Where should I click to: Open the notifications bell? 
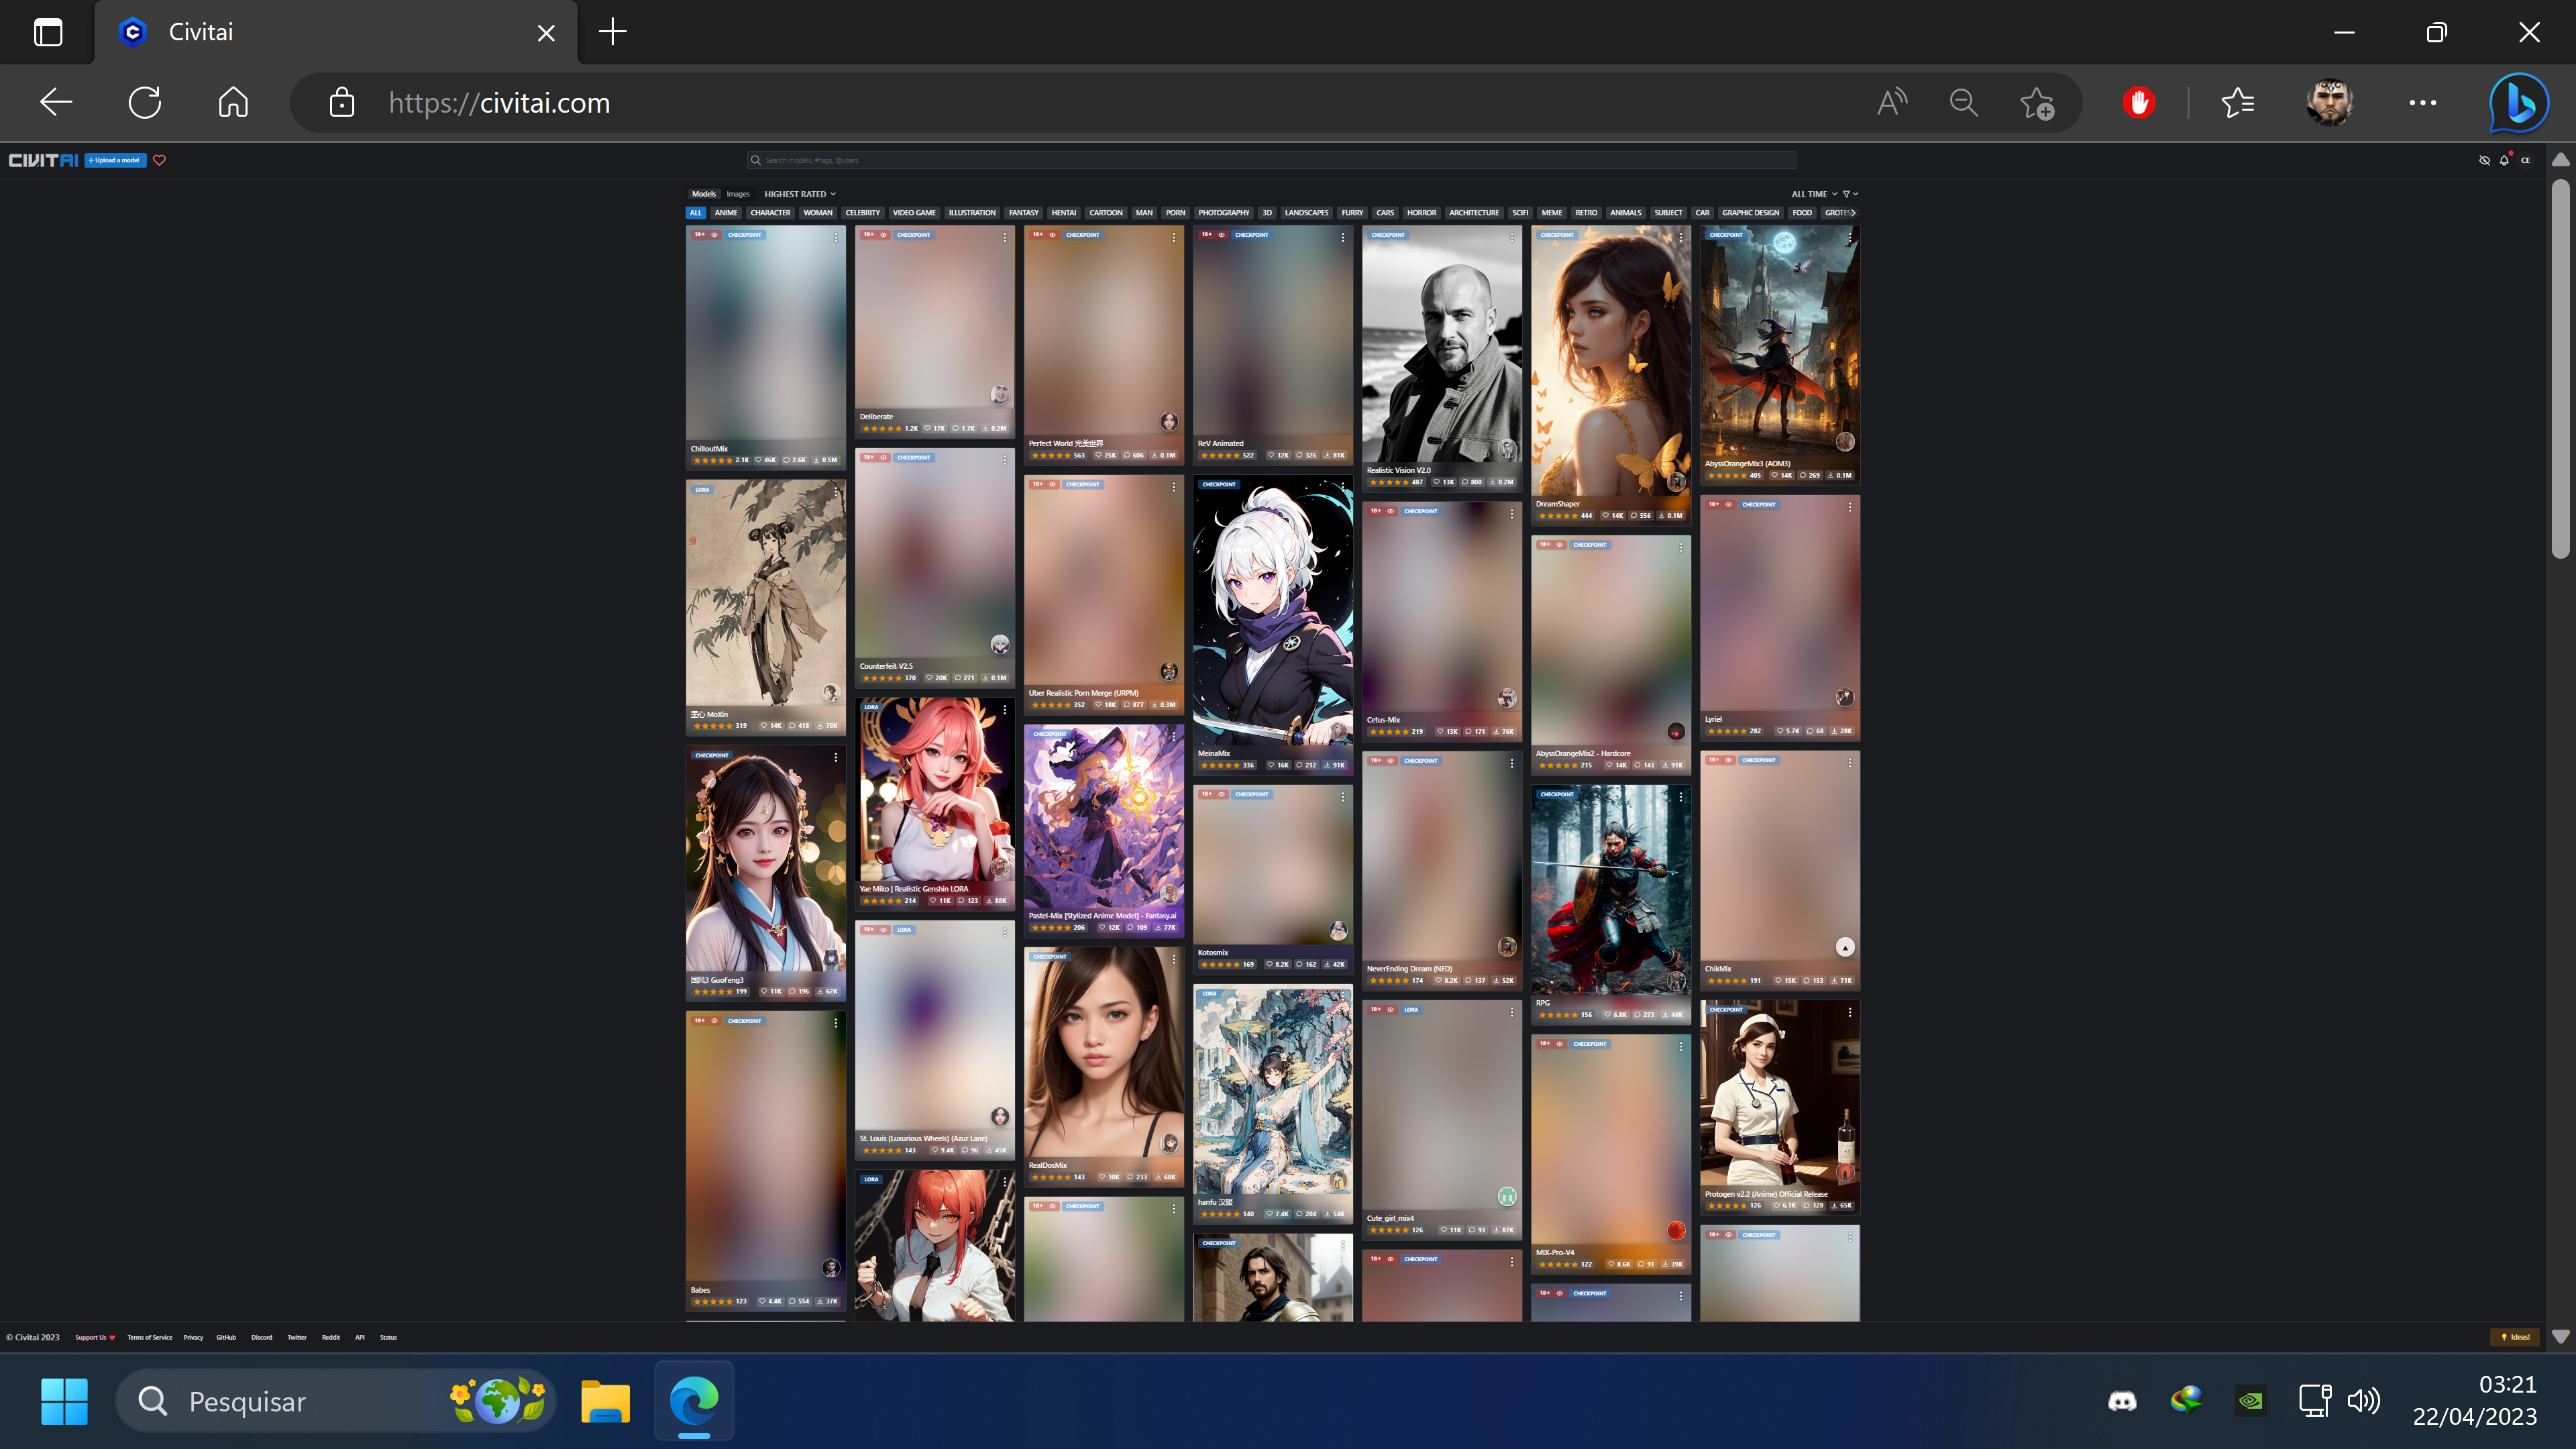[2504, 160]
